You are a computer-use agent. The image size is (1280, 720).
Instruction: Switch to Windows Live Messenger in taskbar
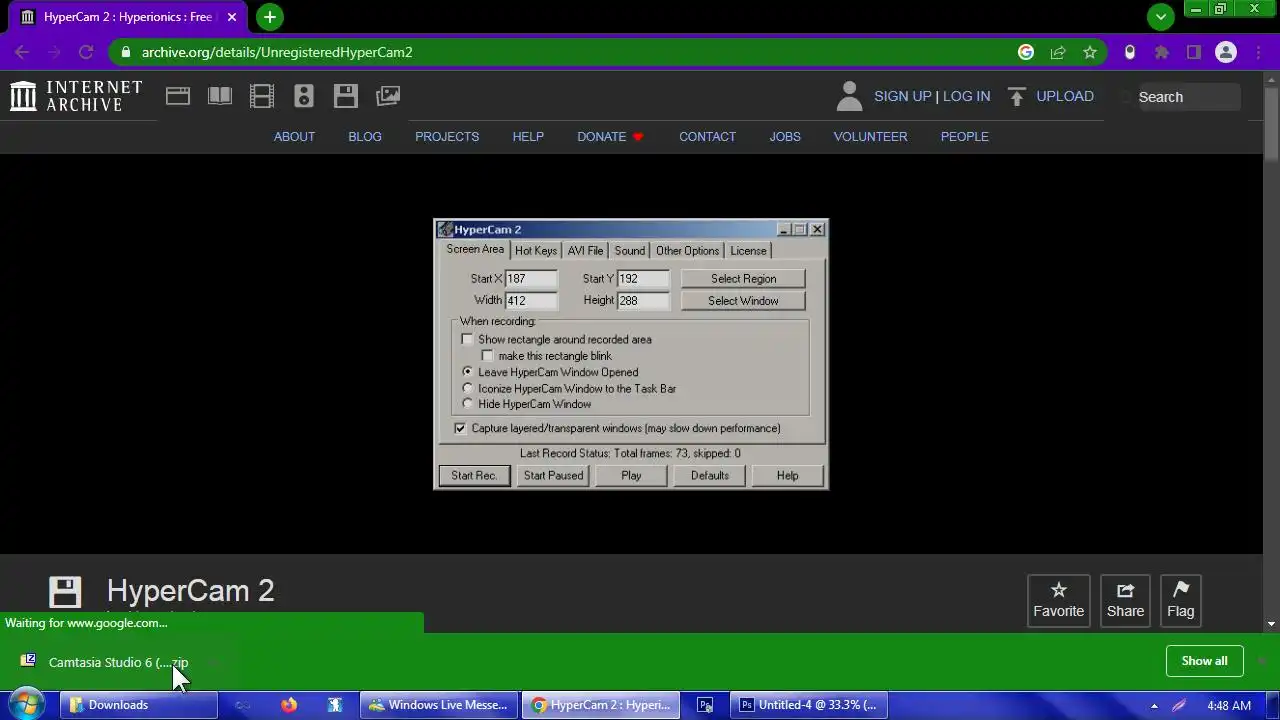tap(440, 705)
